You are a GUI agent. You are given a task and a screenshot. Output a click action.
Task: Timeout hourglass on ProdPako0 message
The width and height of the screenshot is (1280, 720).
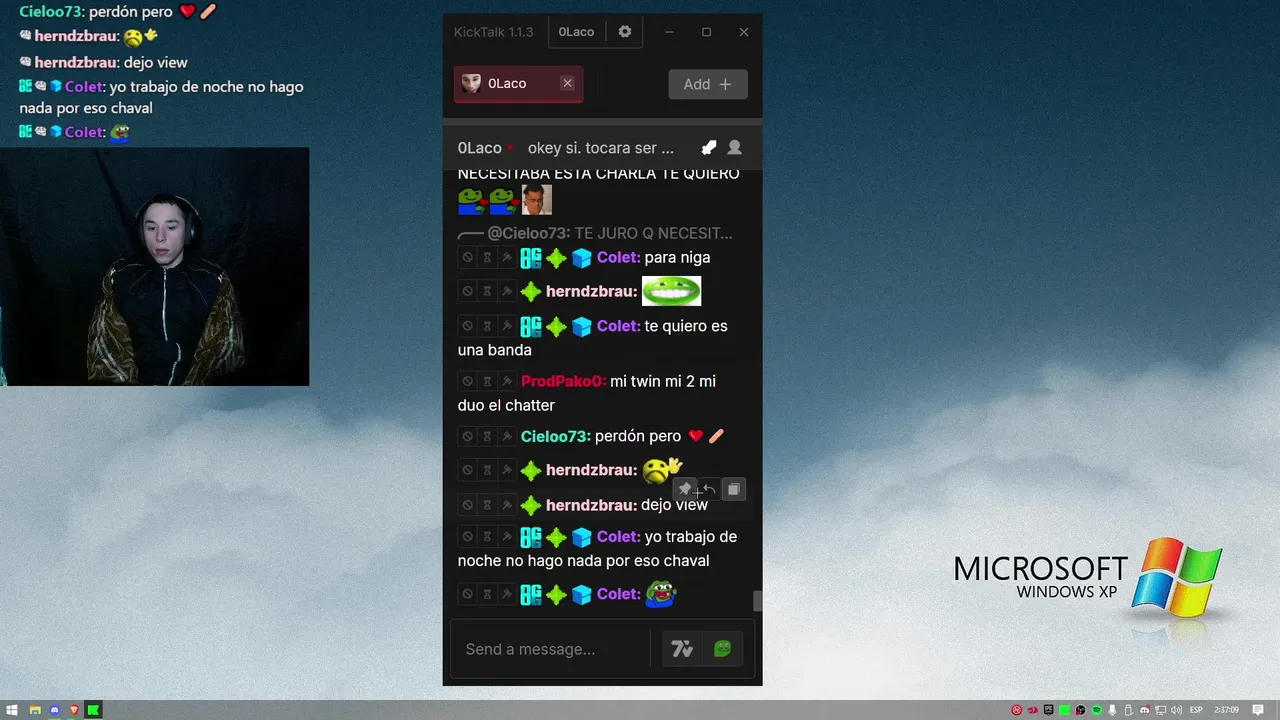(x=487, y=381)
